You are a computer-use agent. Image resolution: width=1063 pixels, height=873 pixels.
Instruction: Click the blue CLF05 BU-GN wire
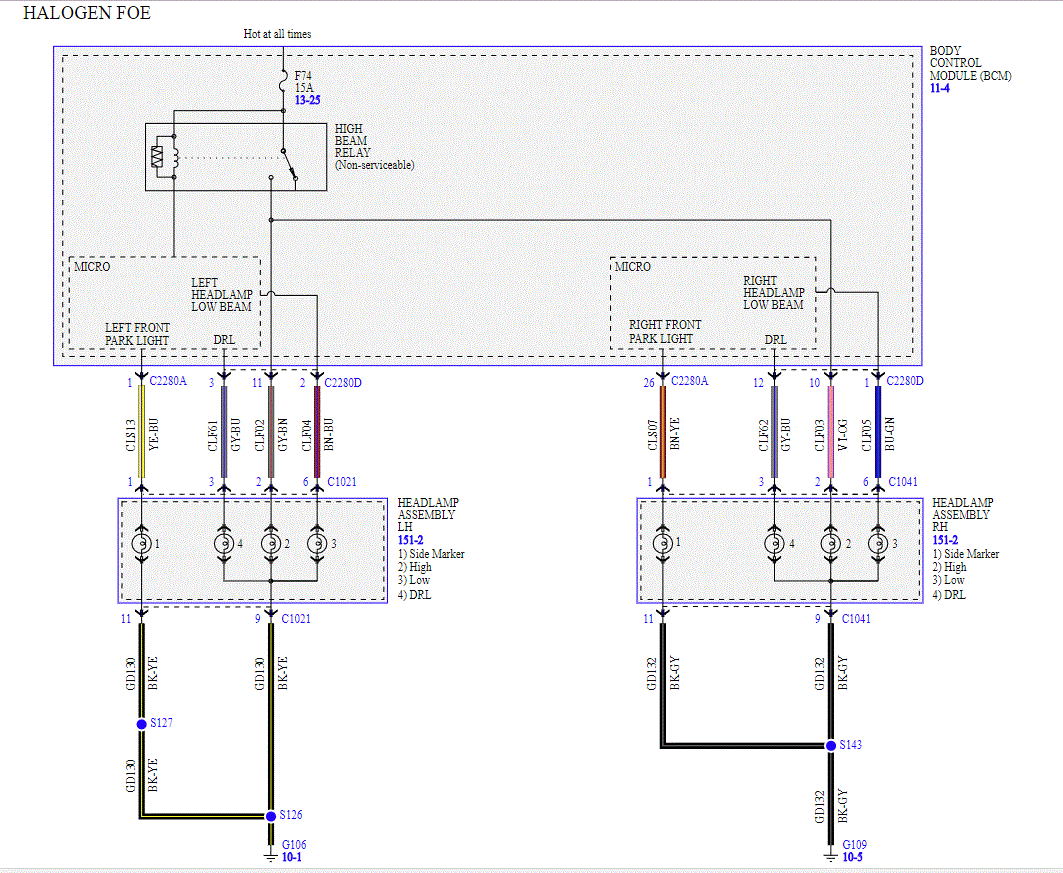click(878, 432)
